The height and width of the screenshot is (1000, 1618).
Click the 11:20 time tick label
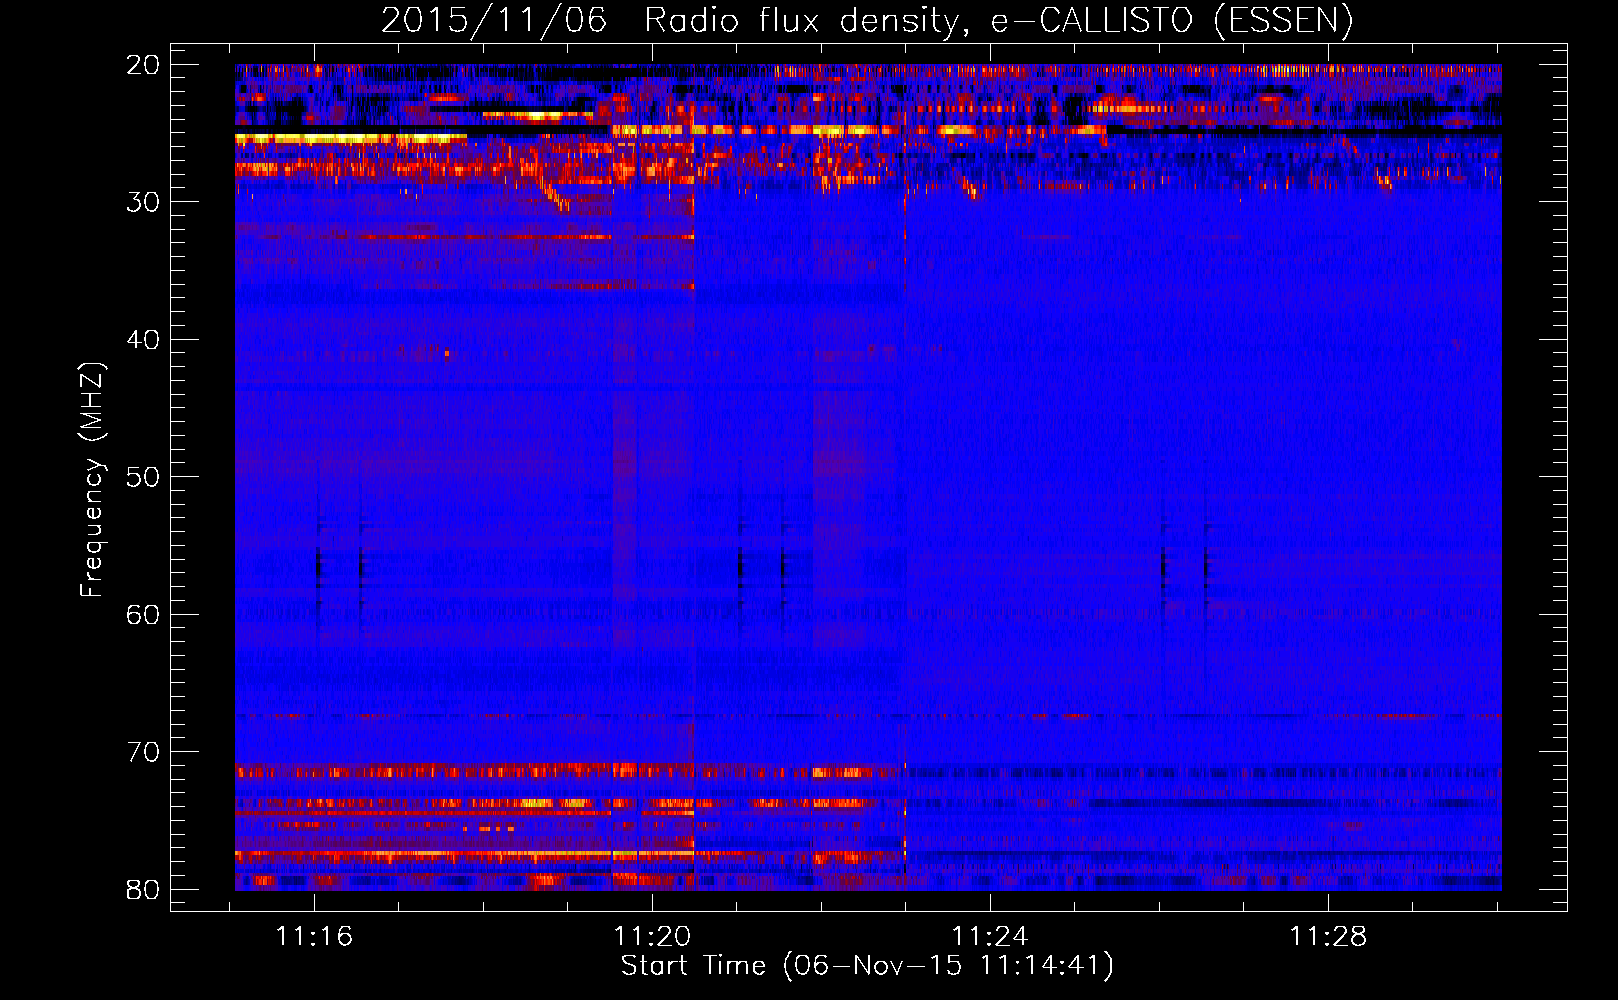click(x=653, y=937)
